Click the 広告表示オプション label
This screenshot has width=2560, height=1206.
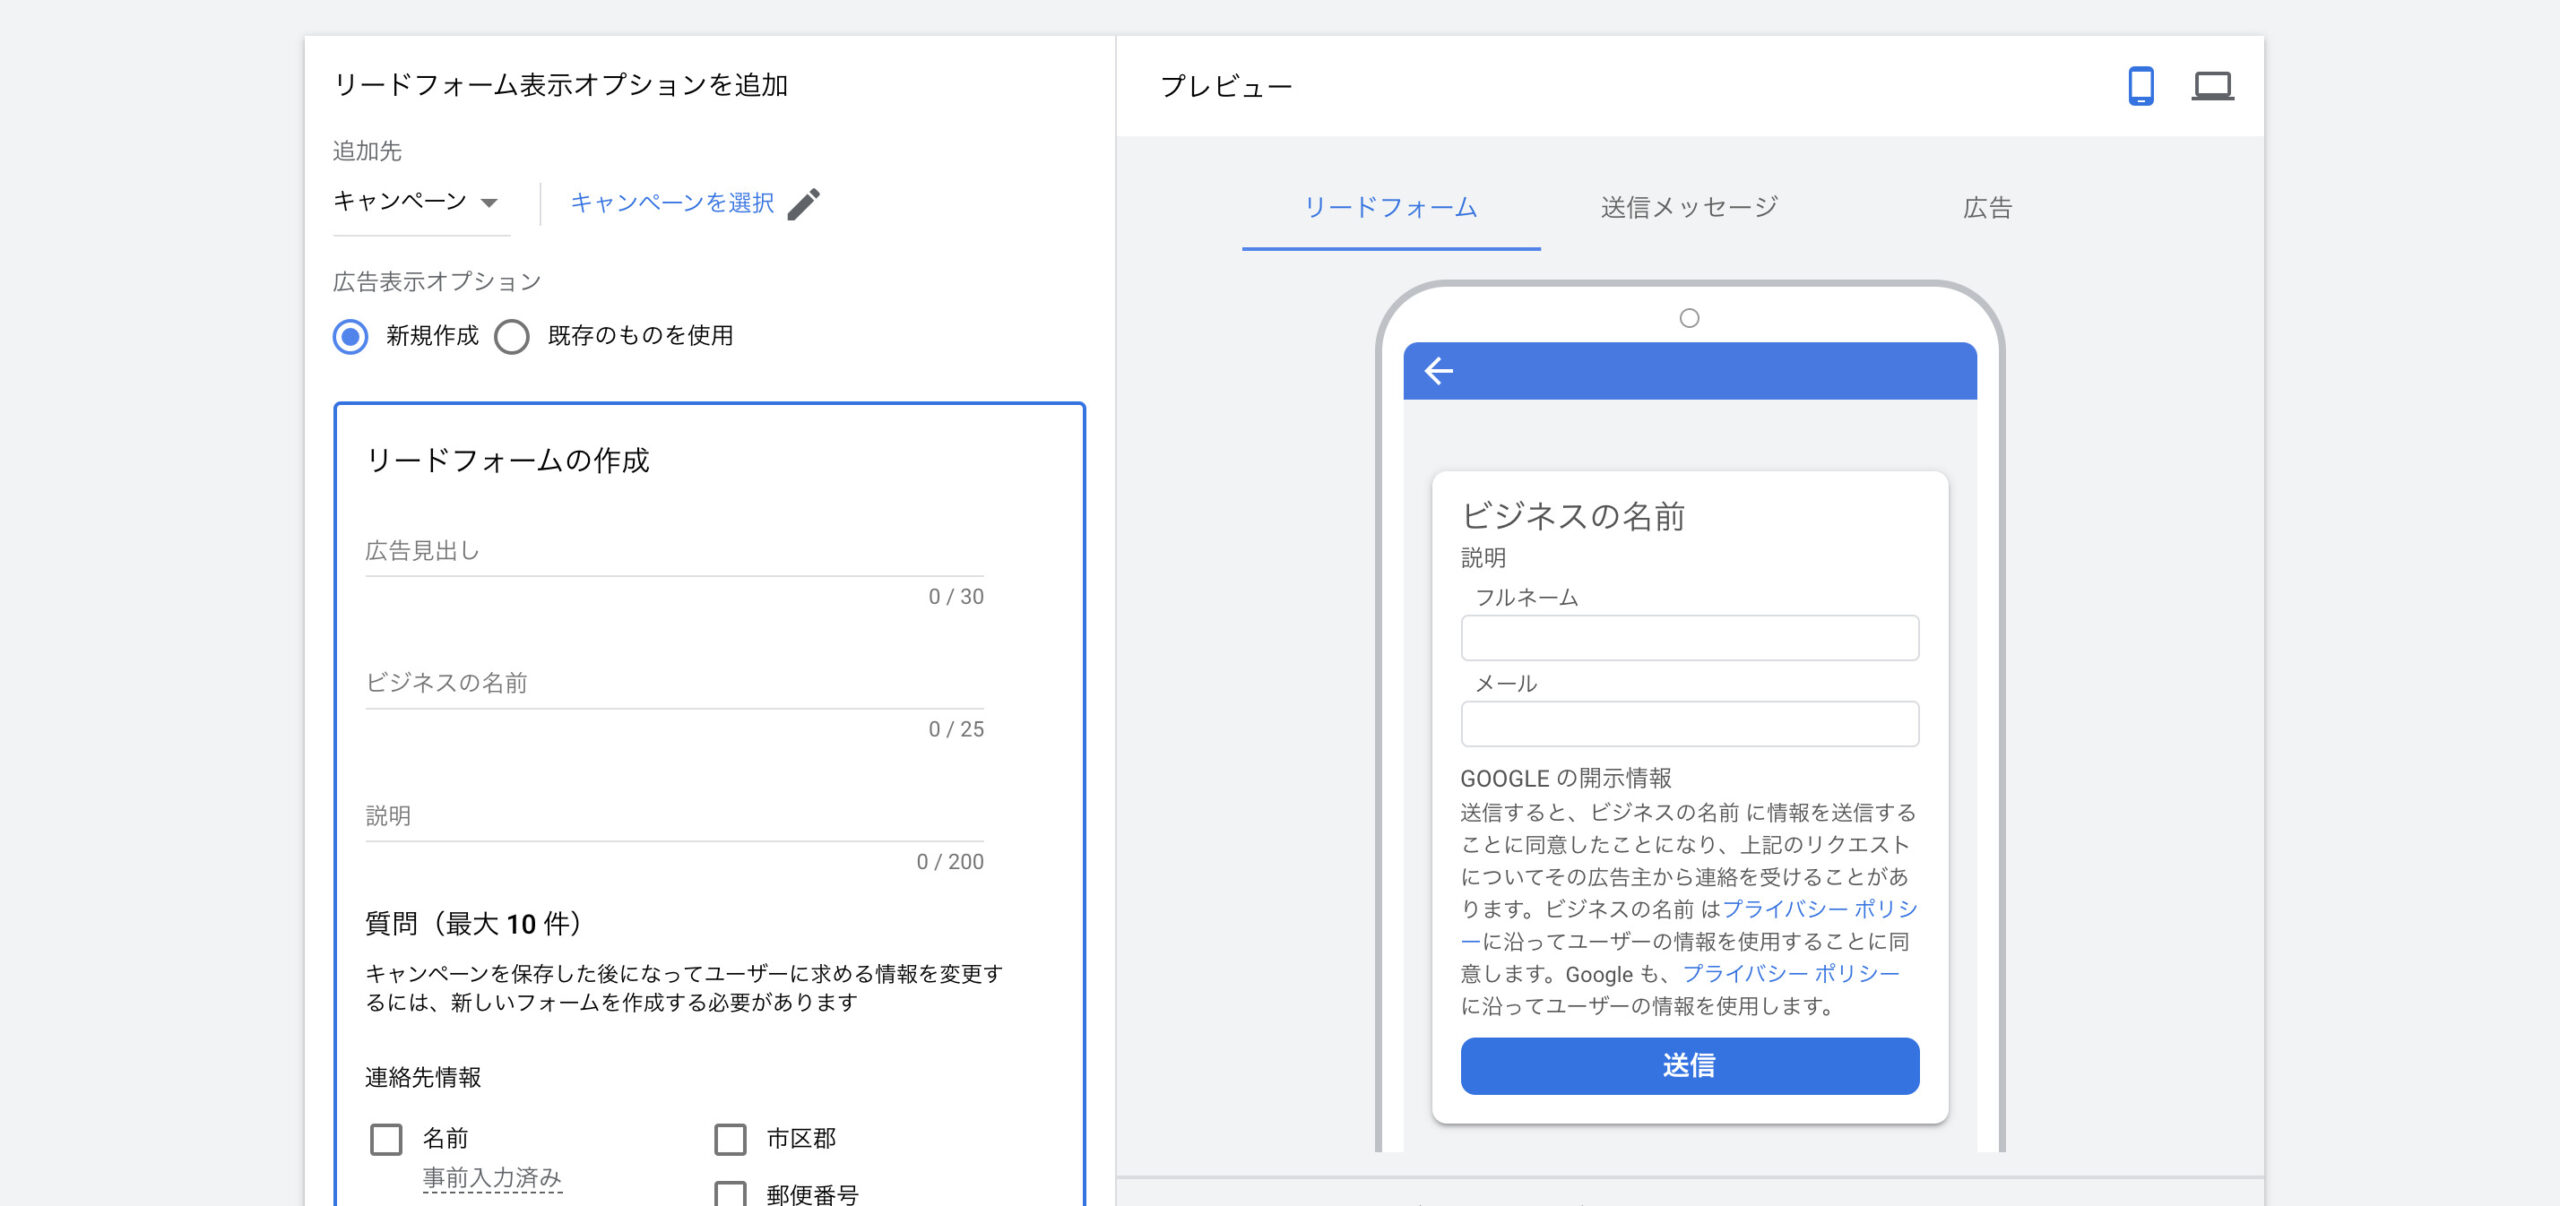click(437, 282)
